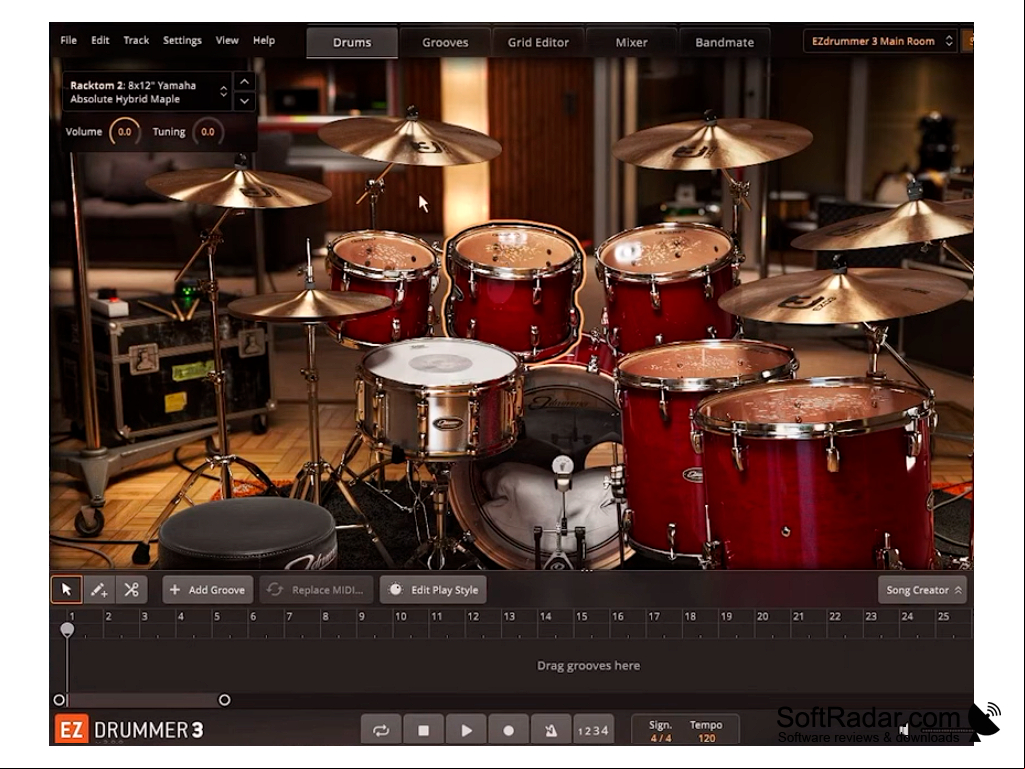1025x769 pixels.
Task: Open the Help menu
Action: (263, 40)
